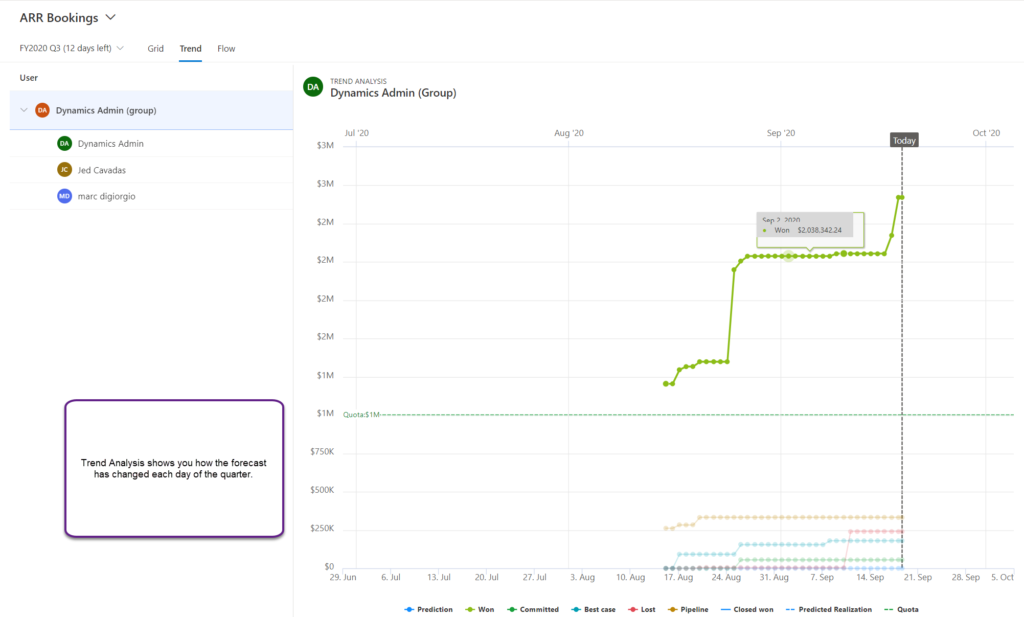Click the Today marker on the chart

coord(904,140)
